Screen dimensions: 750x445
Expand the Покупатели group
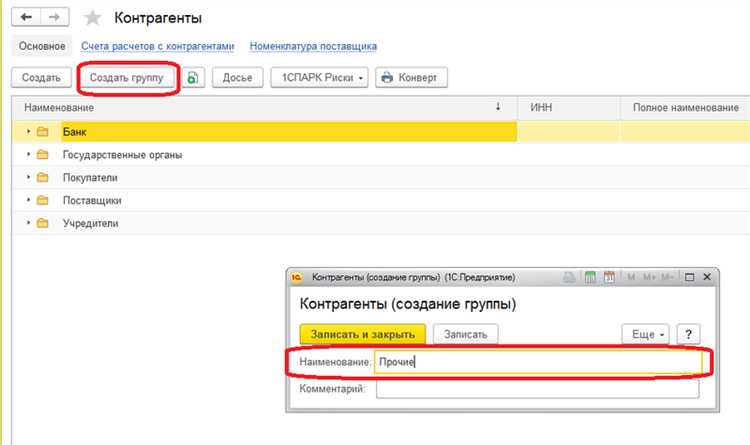point(28,178)
